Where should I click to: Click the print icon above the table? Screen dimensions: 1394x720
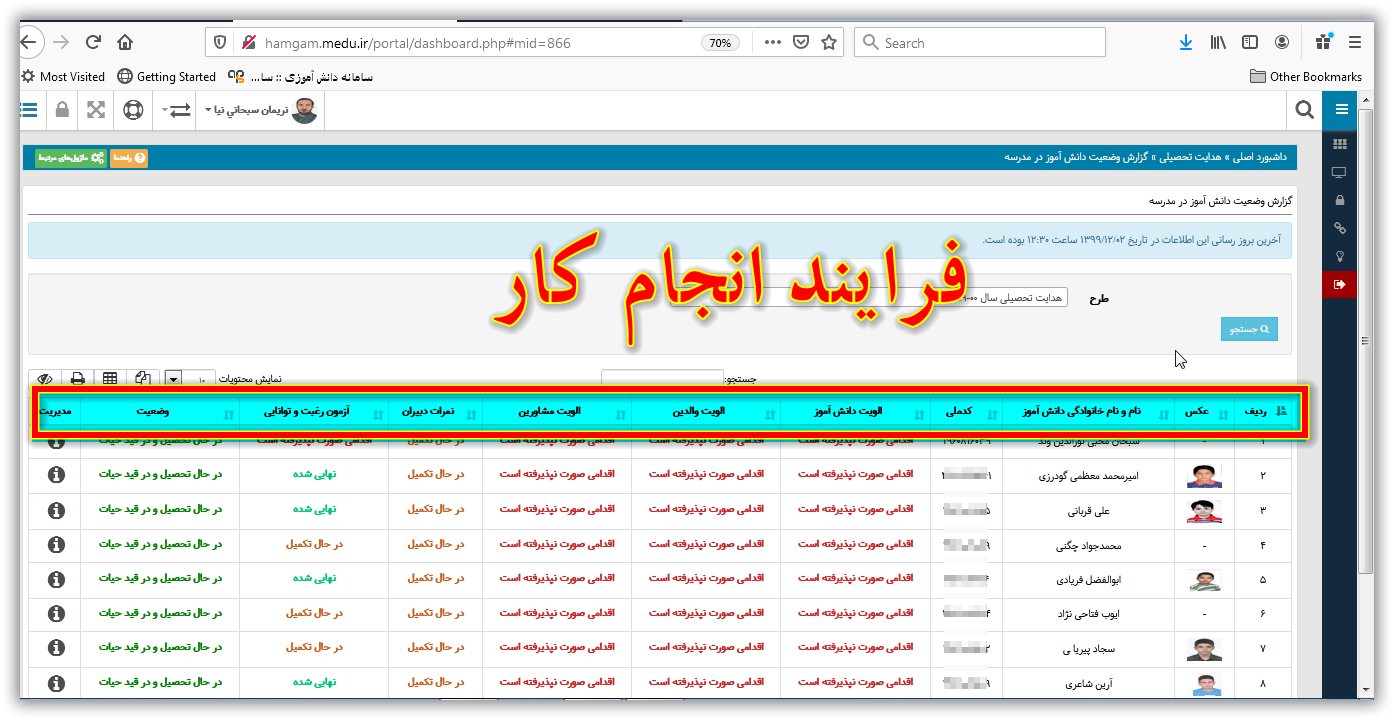point(77,379)
